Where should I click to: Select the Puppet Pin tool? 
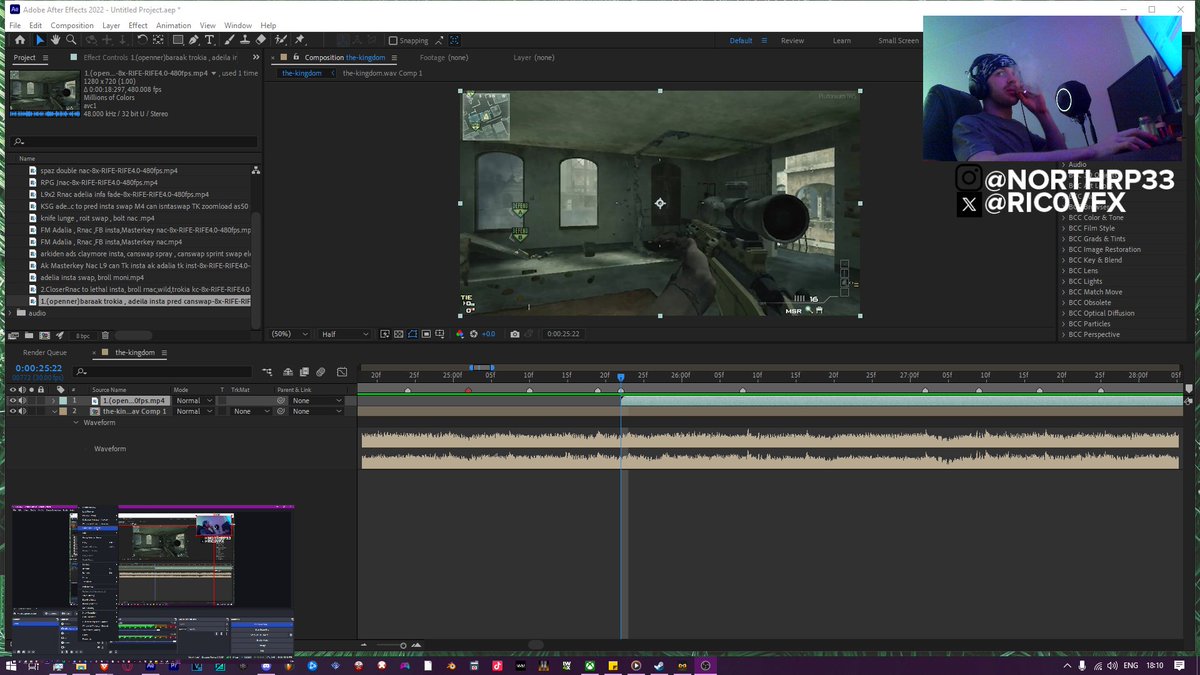300,40
